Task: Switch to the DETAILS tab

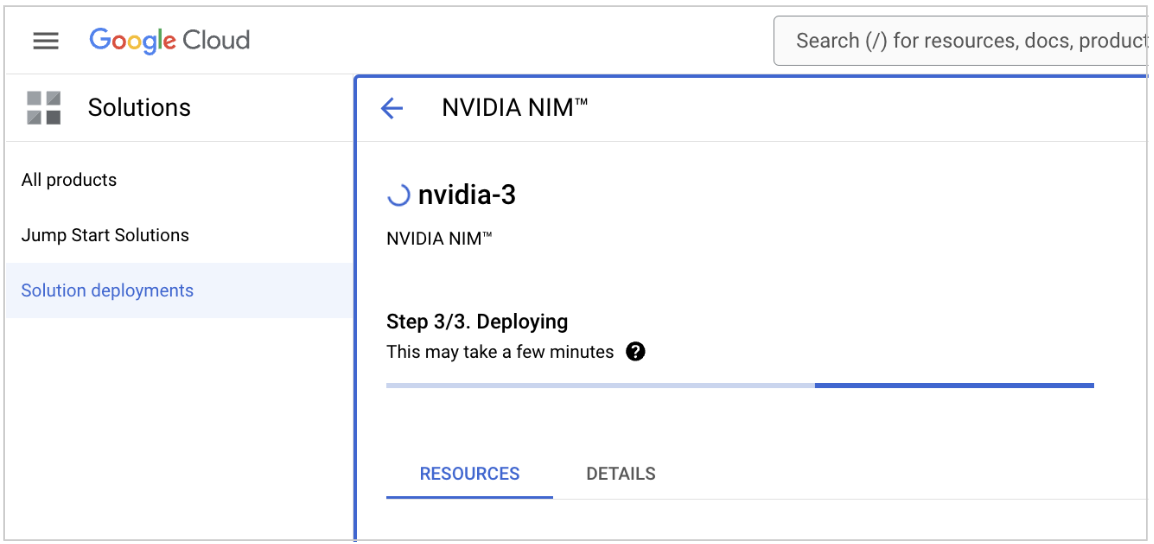Action: click(x=620, y=474)
